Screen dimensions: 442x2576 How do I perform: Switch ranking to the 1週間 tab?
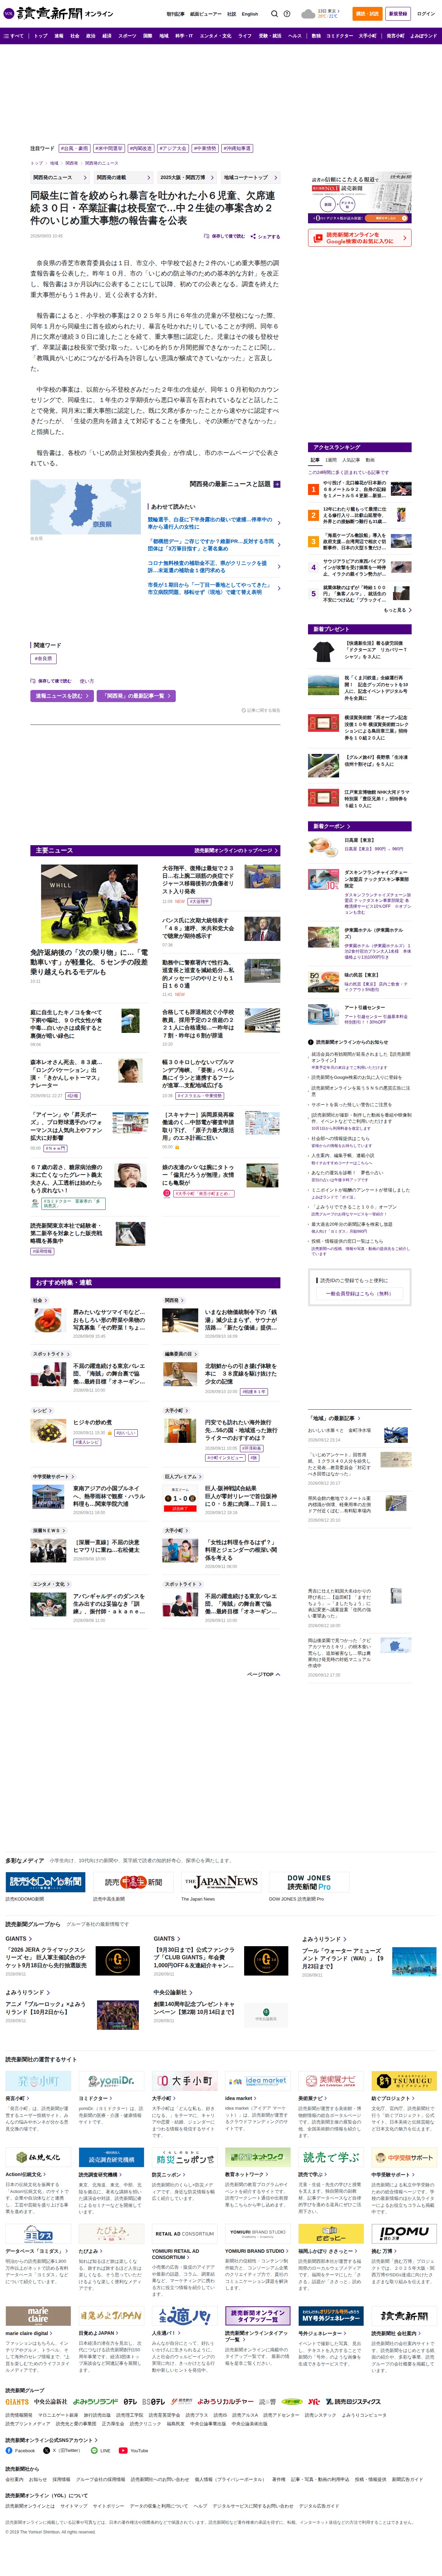click(x=331, y=460)
